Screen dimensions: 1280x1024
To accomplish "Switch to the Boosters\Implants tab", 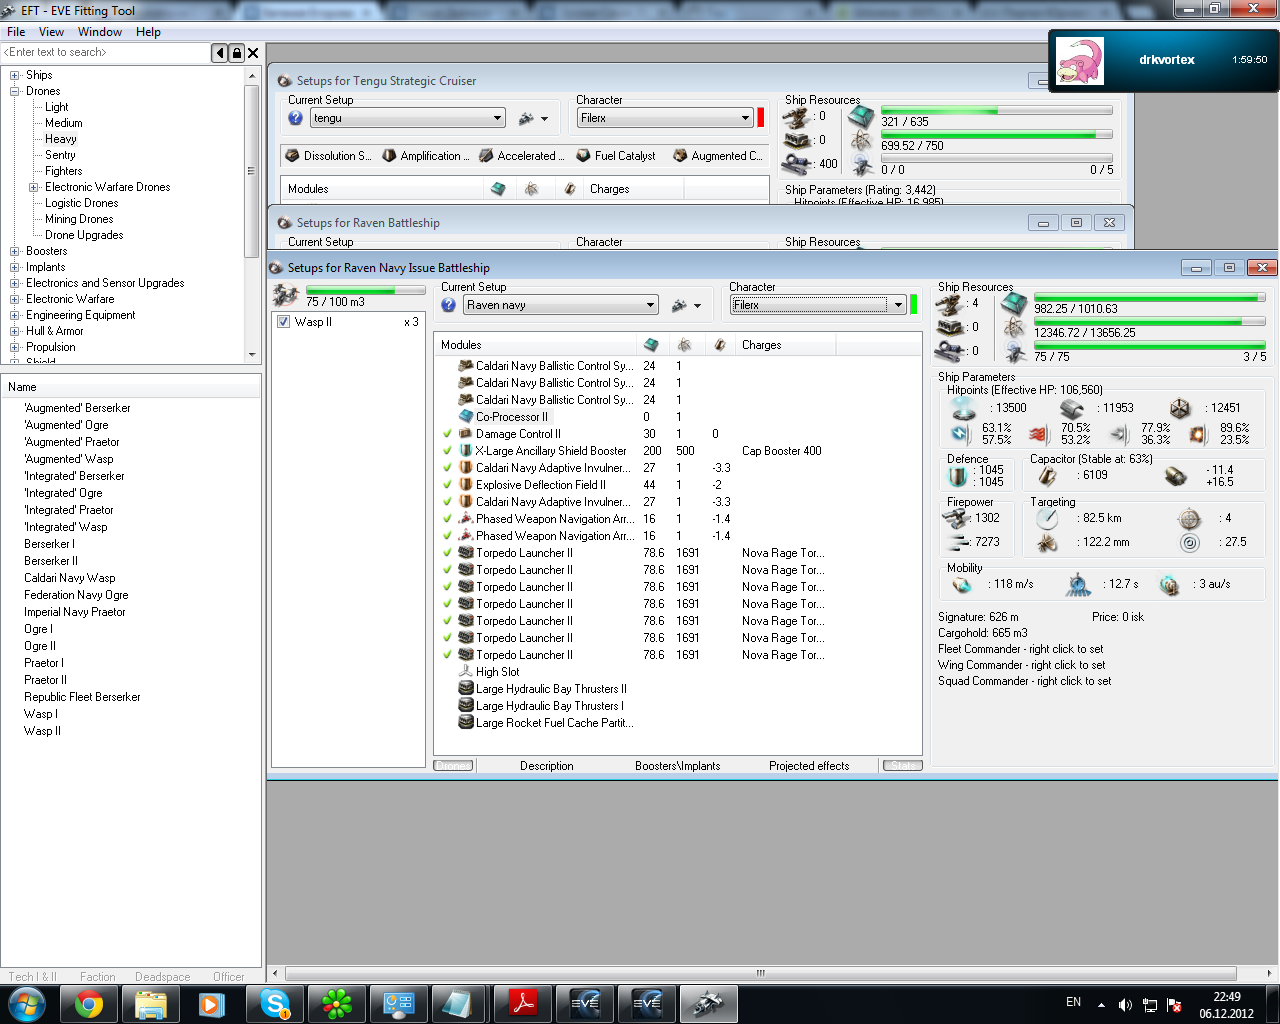I will click(677, 766).
